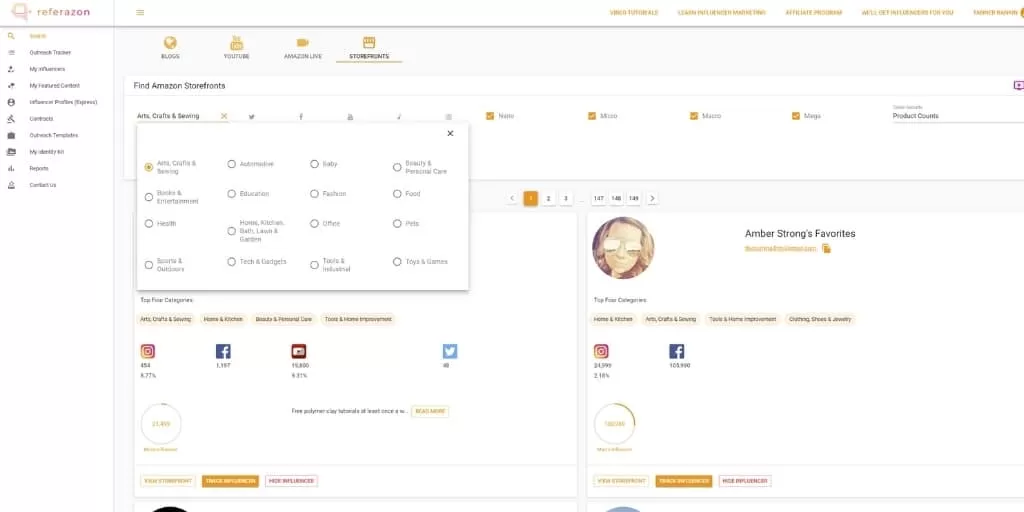Select the Health category radio button
The height and width of the screenshot is (512, 1024).
coord(149,223)
